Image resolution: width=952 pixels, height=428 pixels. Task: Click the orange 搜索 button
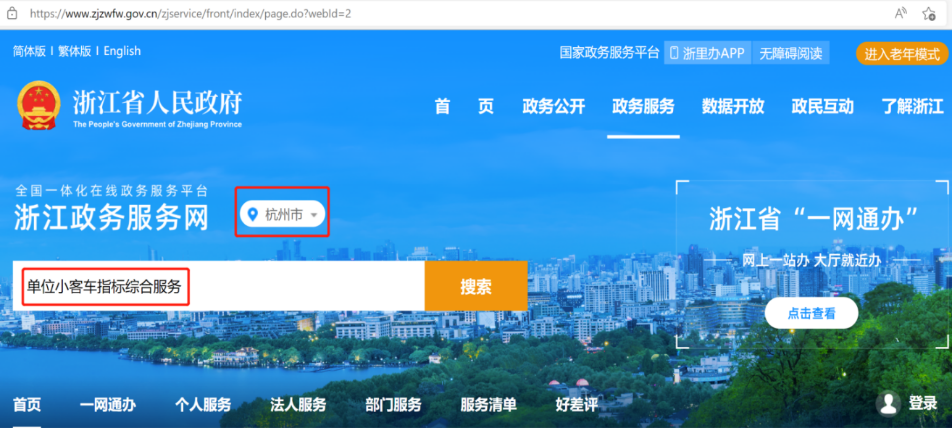(476, 287)
